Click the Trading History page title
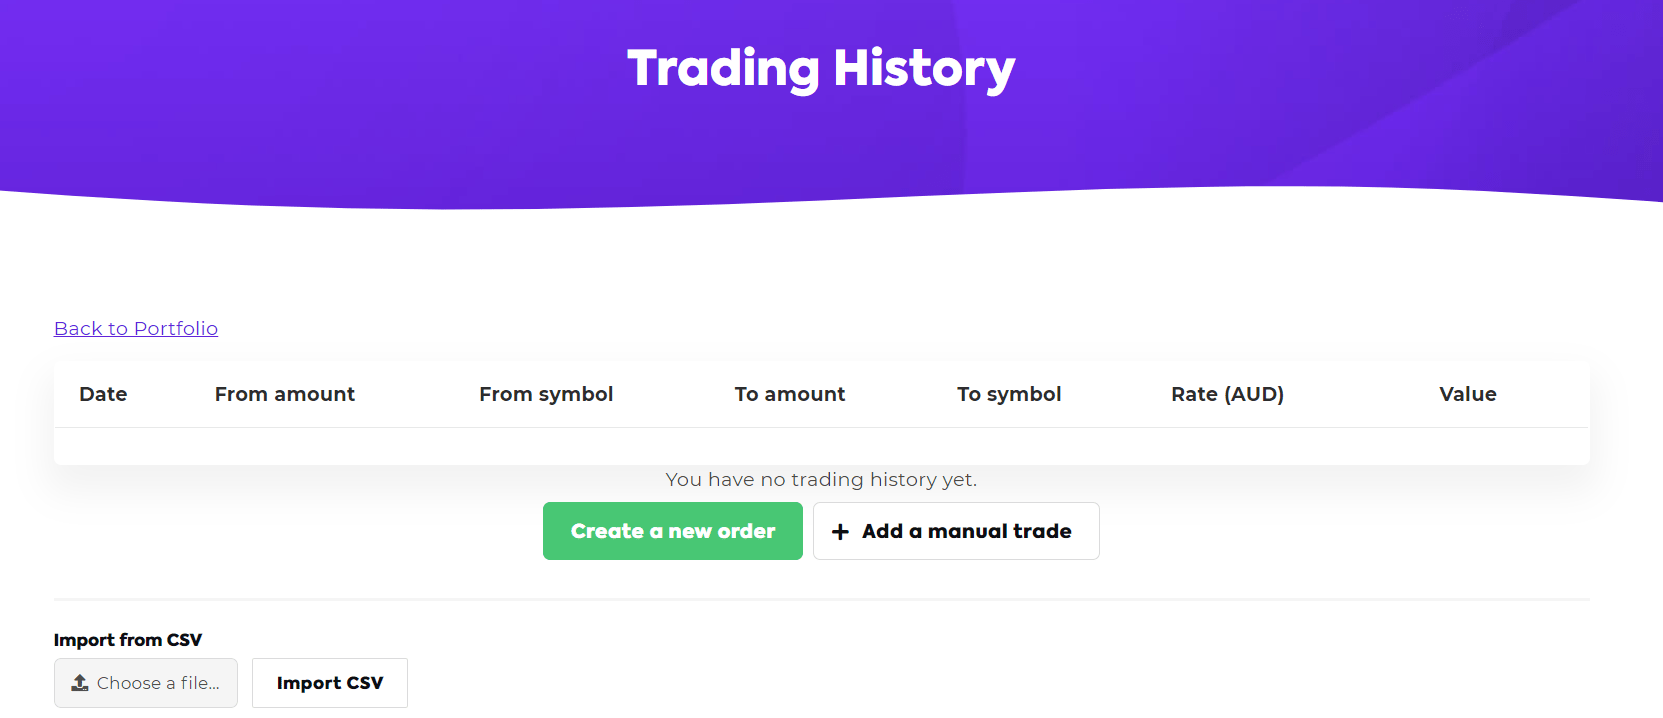Image resolution: width=1663 pixels, height=718 pixels. pos(820,68)
